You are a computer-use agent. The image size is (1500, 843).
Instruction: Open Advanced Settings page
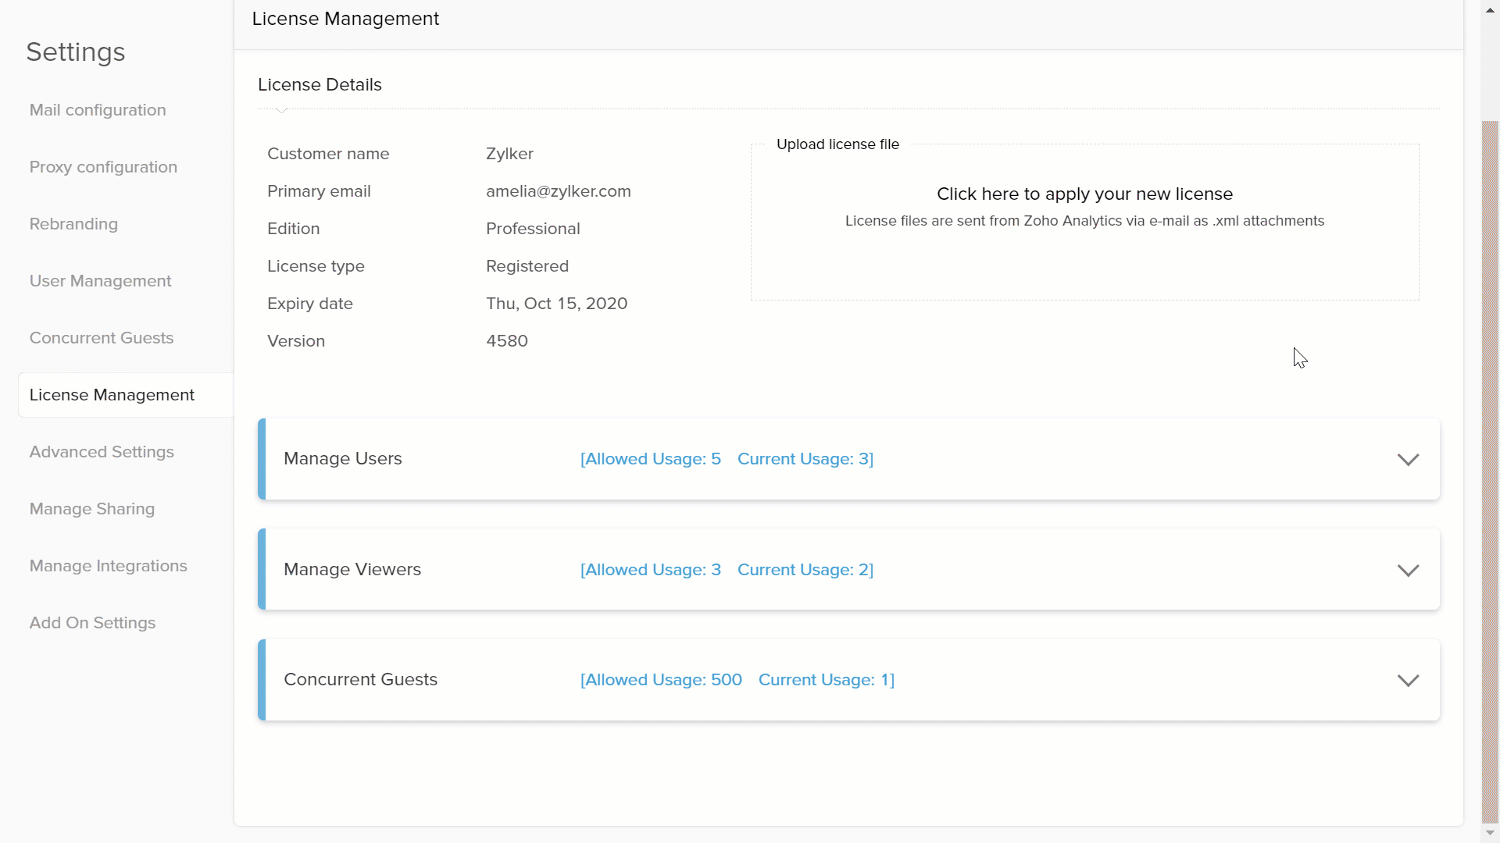101,452
